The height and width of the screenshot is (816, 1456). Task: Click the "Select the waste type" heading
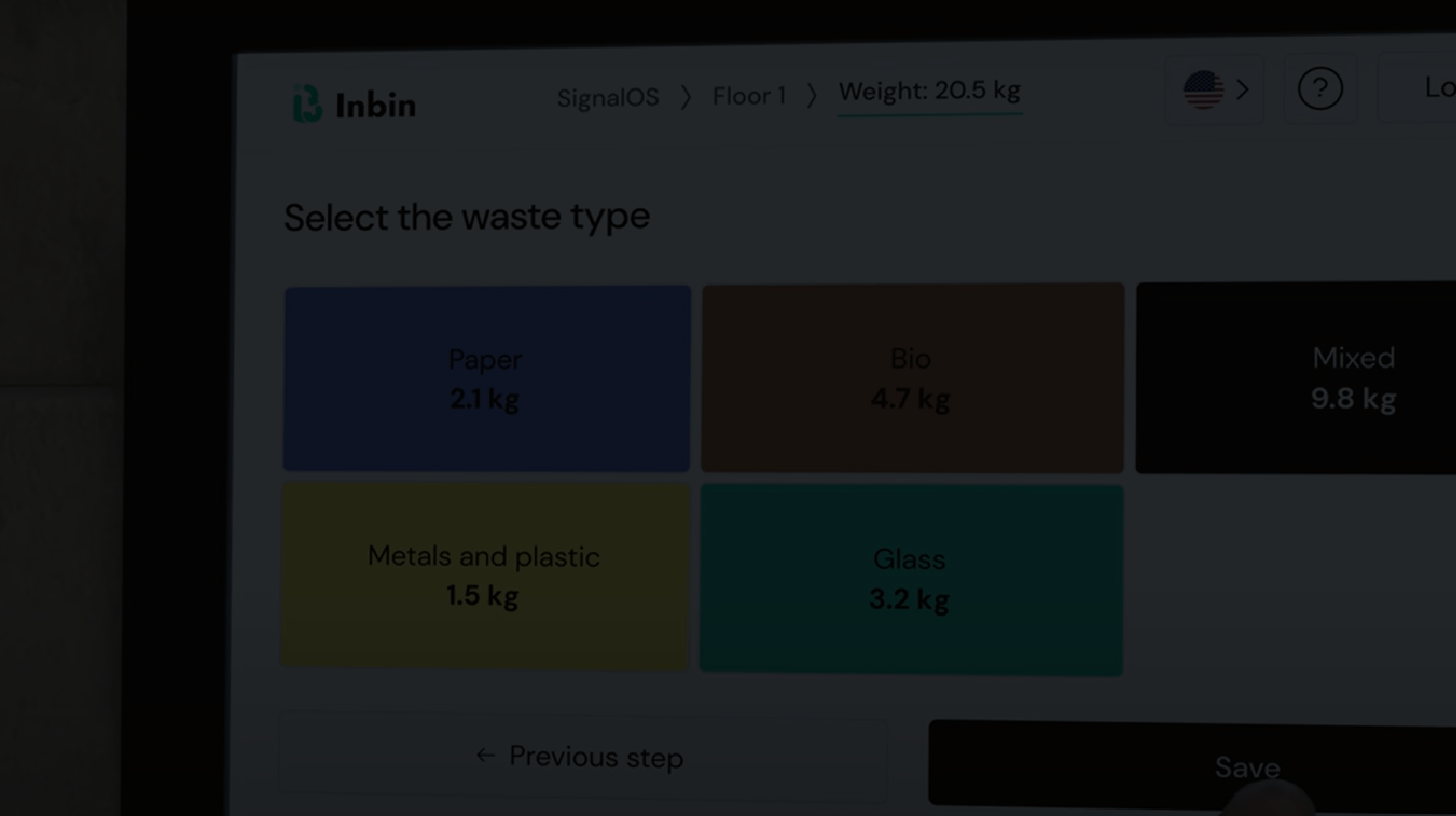tap(467, 217)
